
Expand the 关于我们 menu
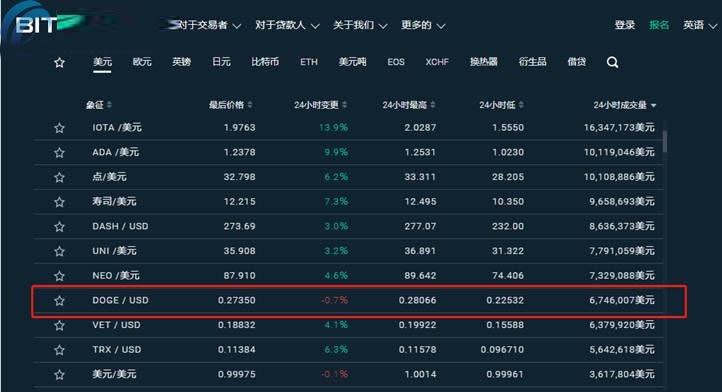click(360, 25)
